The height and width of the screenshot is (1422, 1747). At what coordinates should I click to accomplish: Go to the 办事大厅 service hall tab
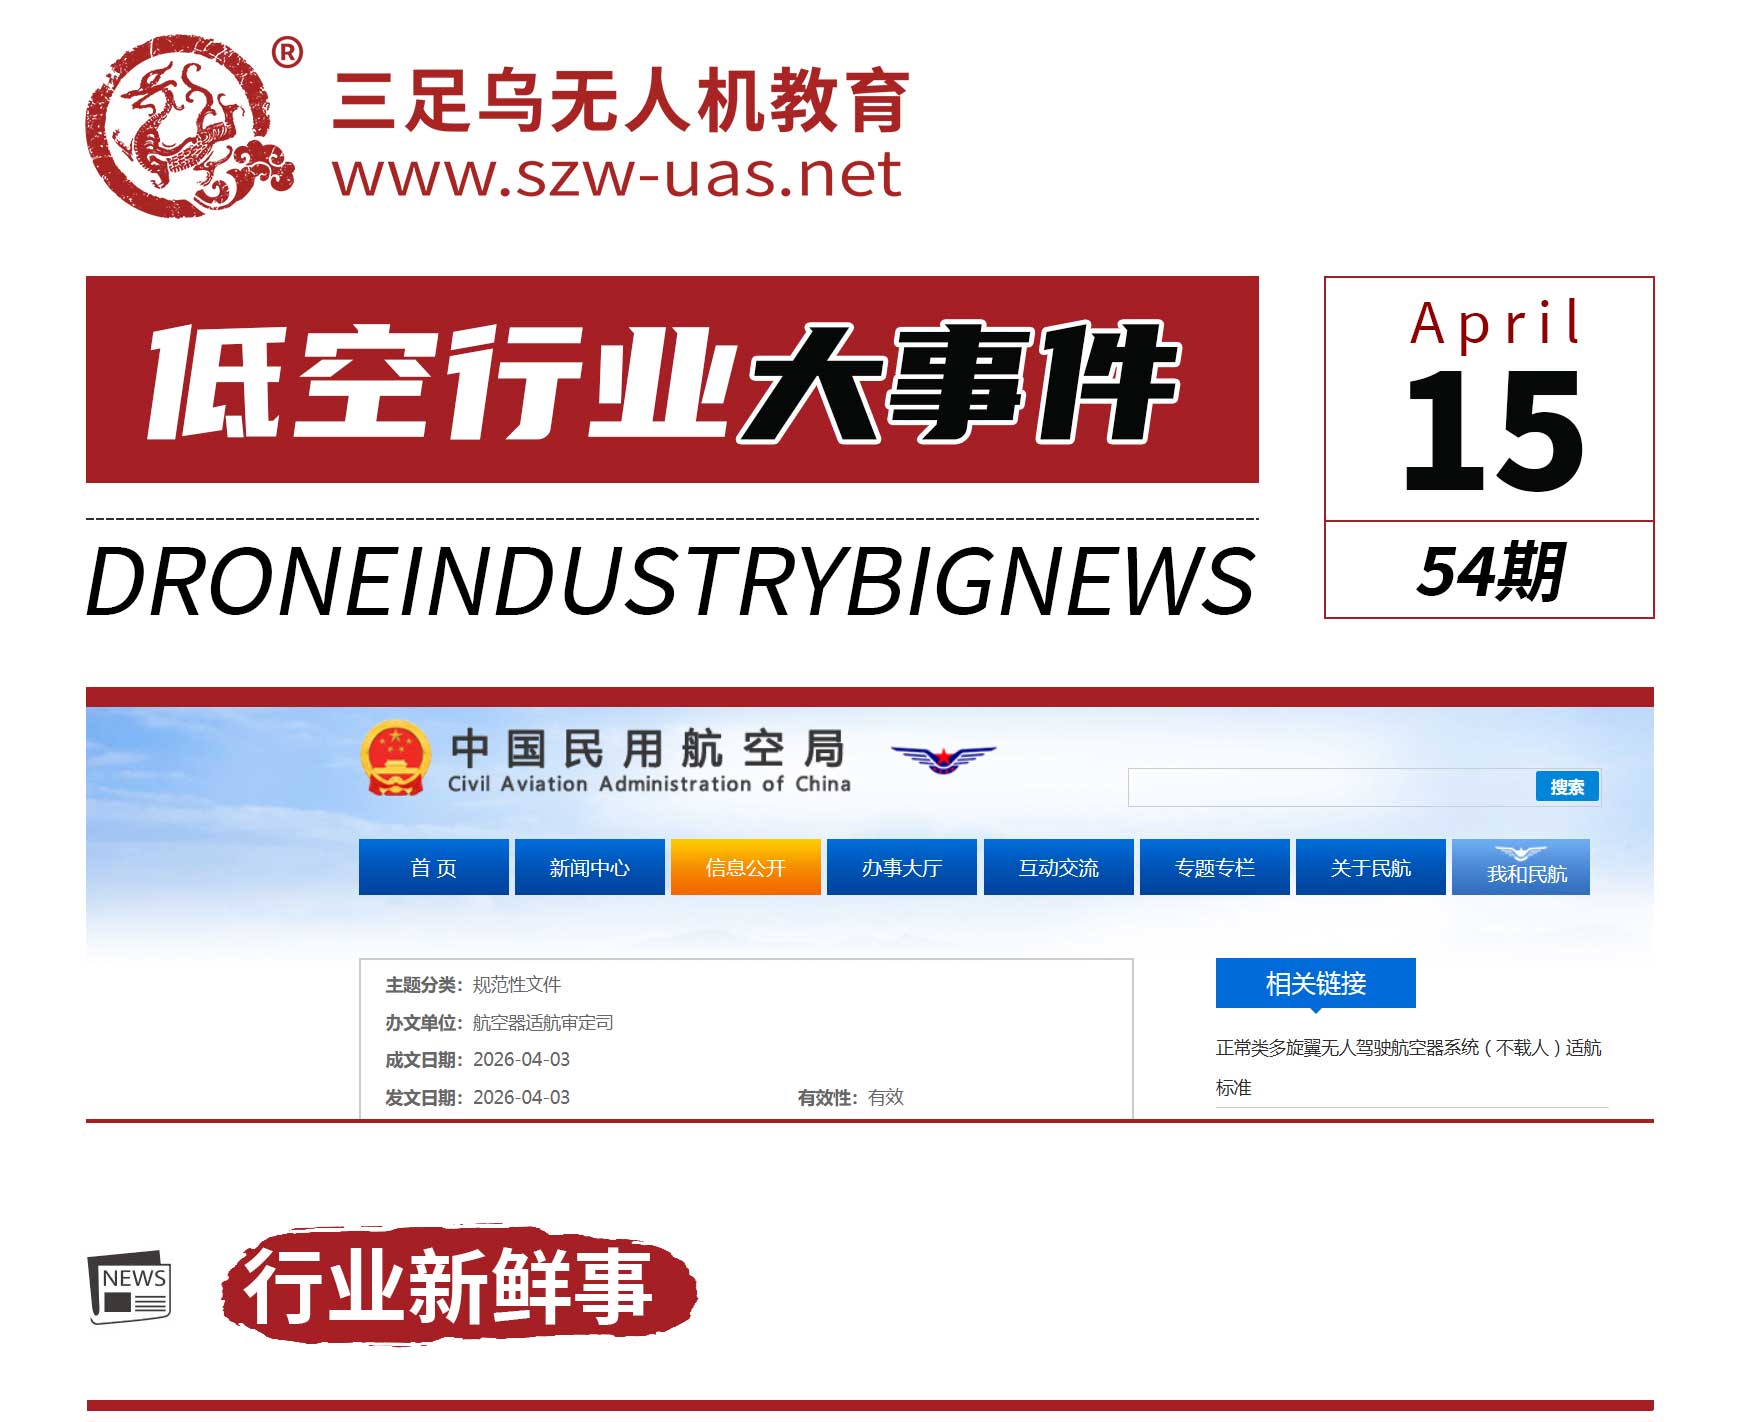point(901,867)
